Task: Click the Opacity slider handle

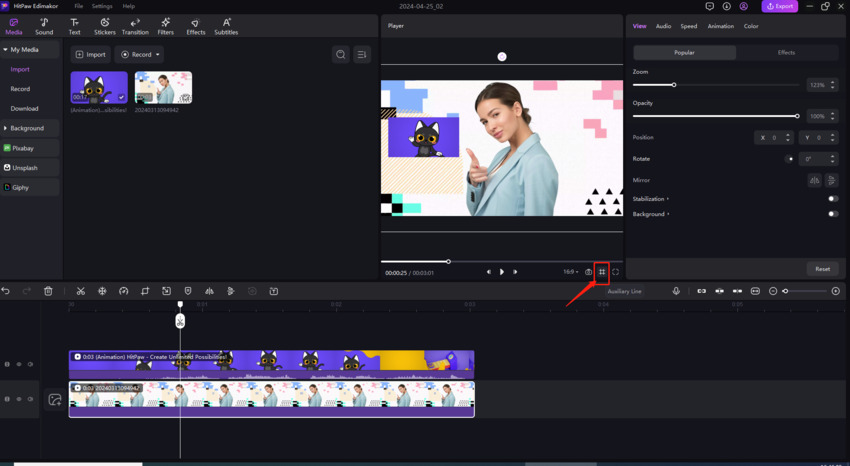Action: pyautogui.click(x=797, y=116)
